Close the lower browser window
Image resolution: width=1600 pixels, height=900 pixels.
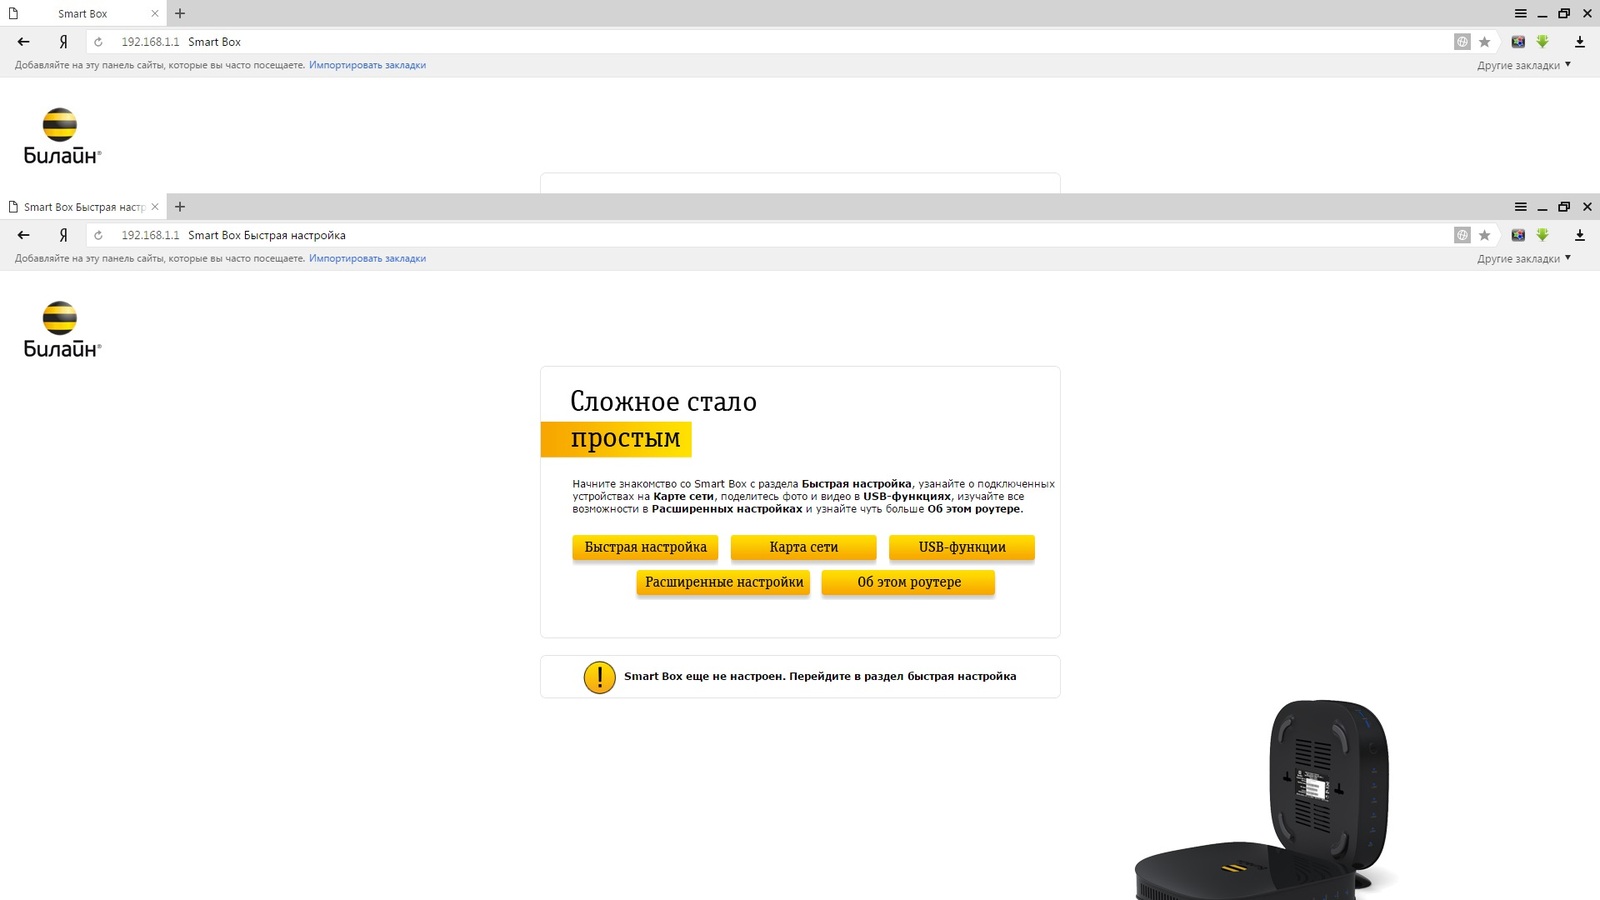(x=1587, y=207)
